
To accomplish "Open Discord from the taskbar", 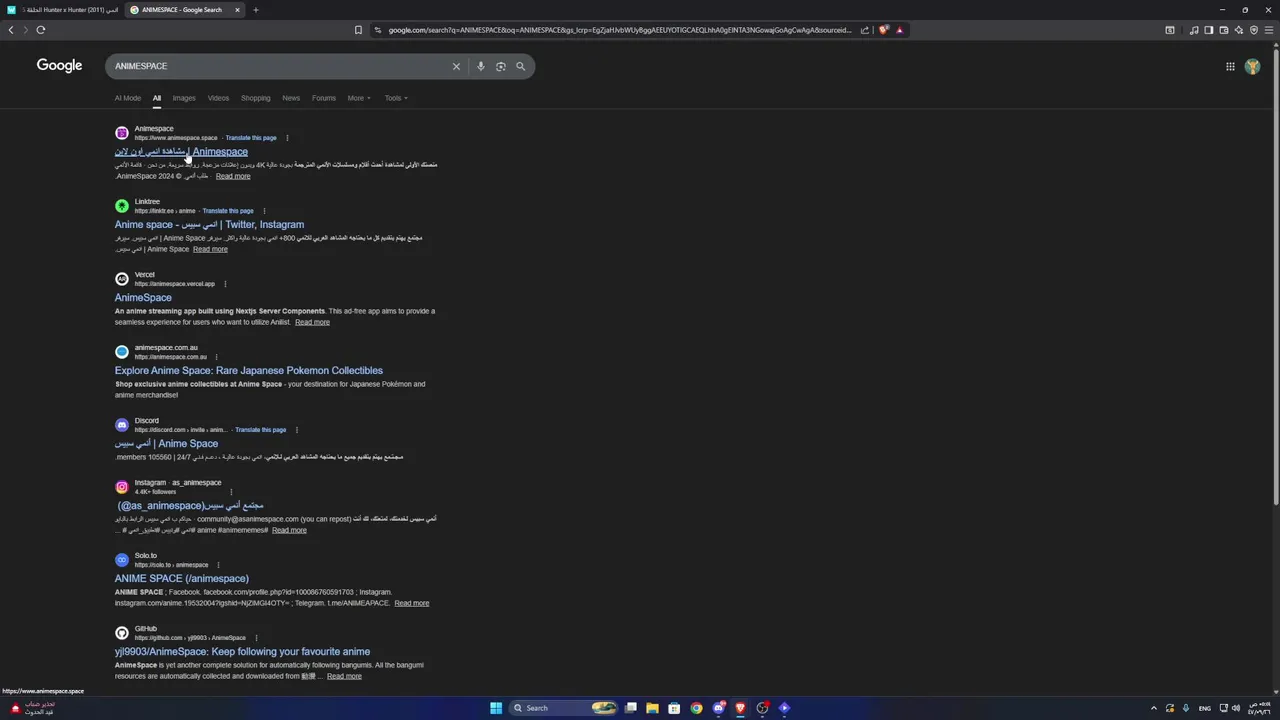I will pos(718,708).
